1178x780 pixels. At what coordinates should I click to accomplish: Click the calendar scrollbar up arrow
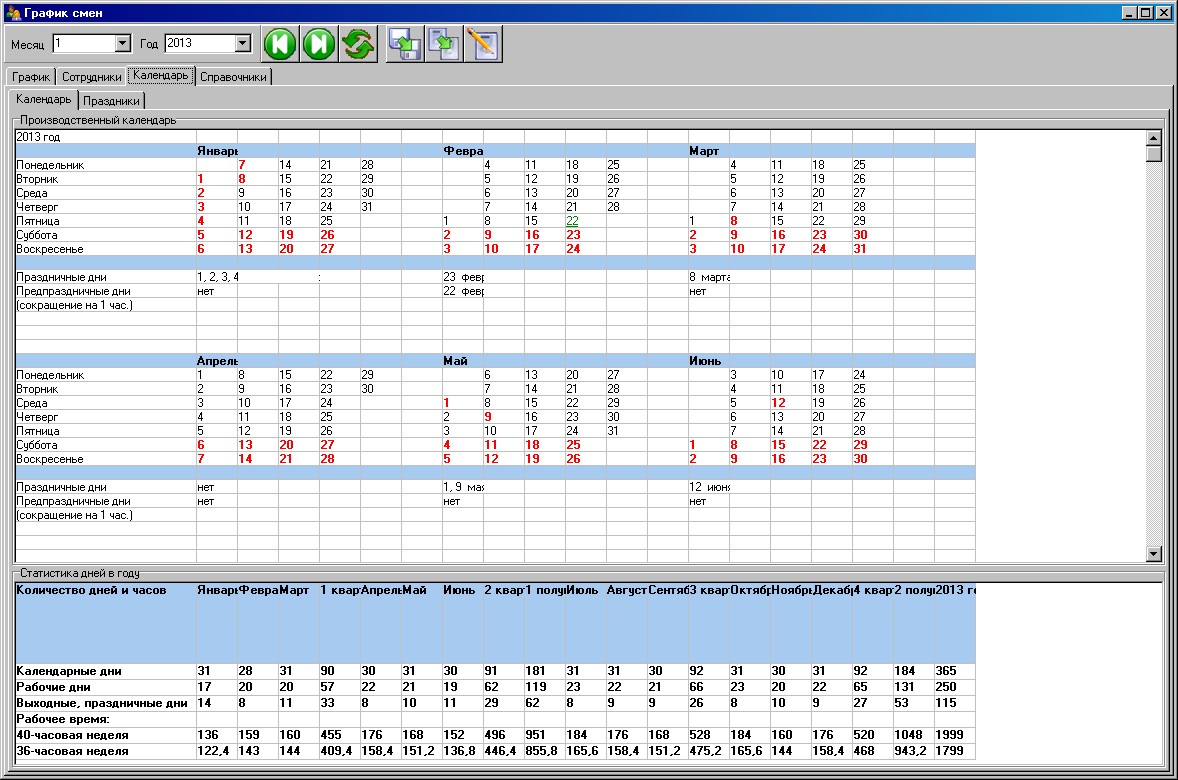[1154, 138]
